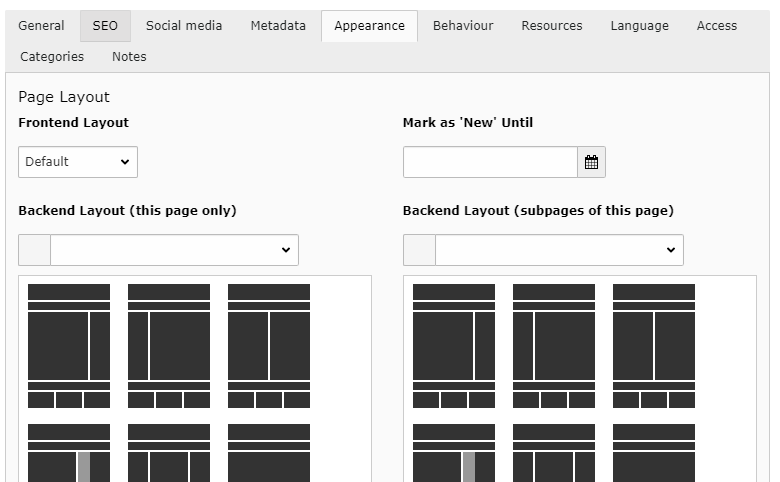Choose left-sidebar layout thumbnail for subpages

[554, 346]
